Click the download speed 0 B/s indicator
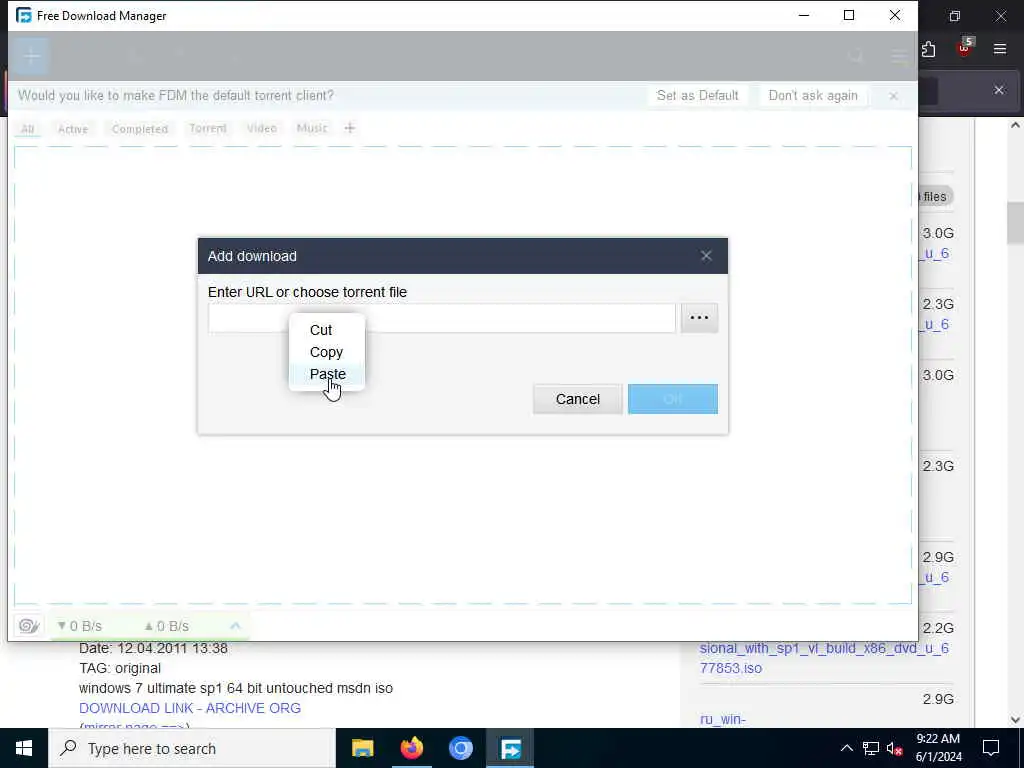1024x768 pixels. 80,626
